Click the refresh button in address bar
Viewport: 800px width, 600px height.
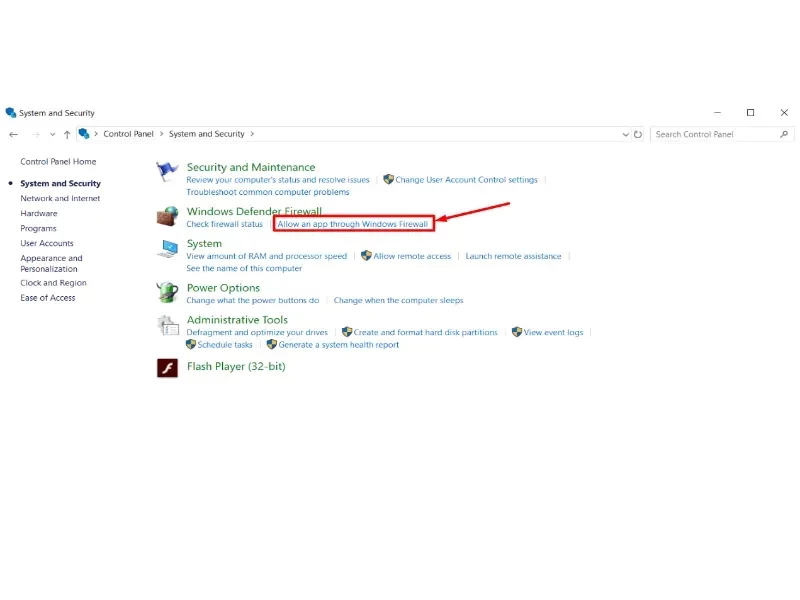coord(638,134)
